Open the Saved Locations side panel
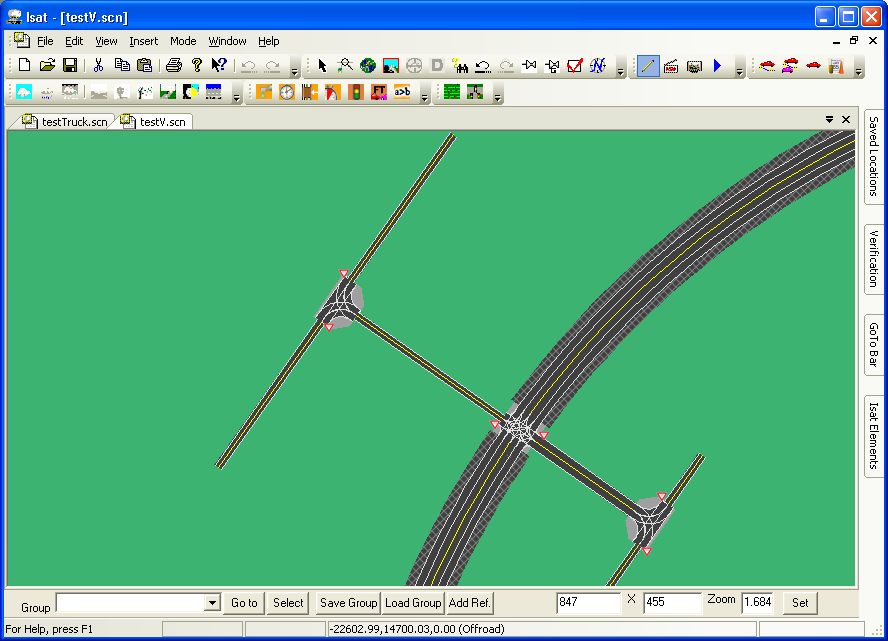Image resolution: width=888 pixels, height=641 pixels. 873,155
